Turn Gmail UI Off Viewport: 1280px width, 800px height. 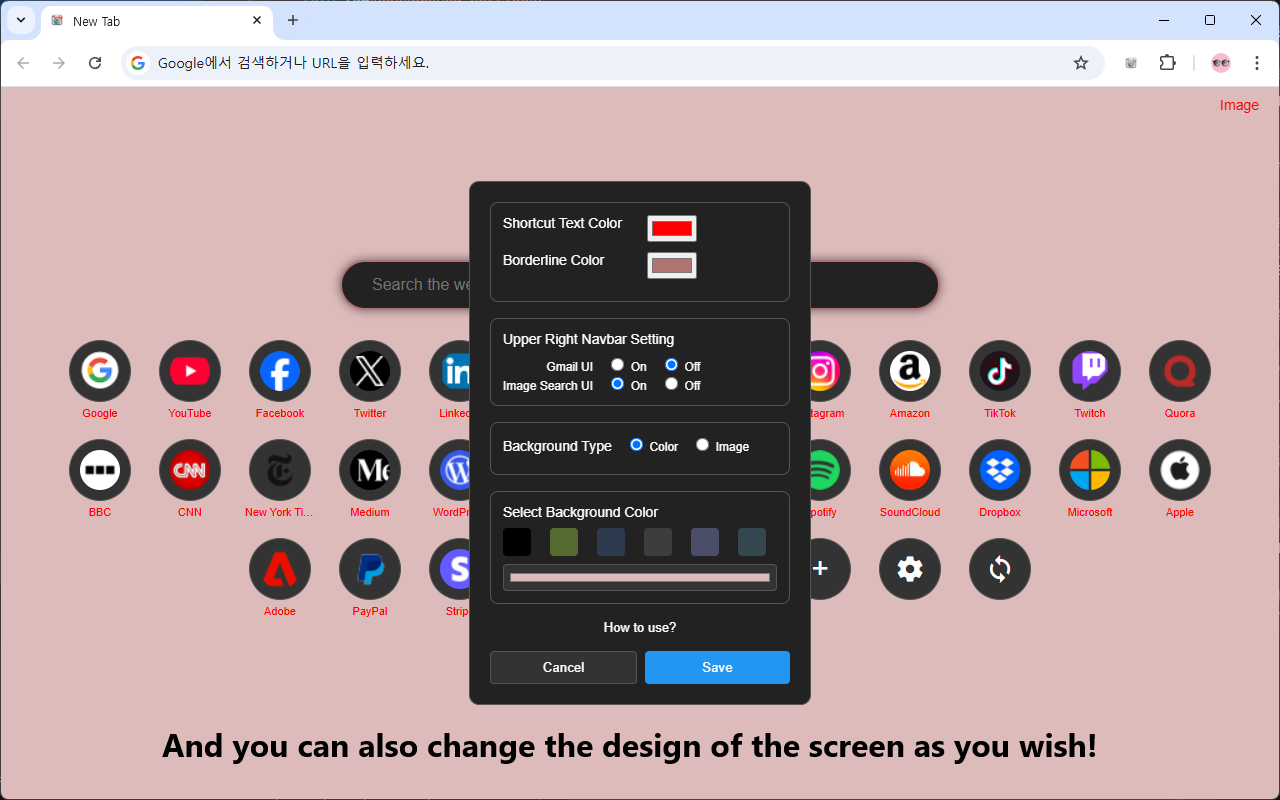[x=672, y=365]
